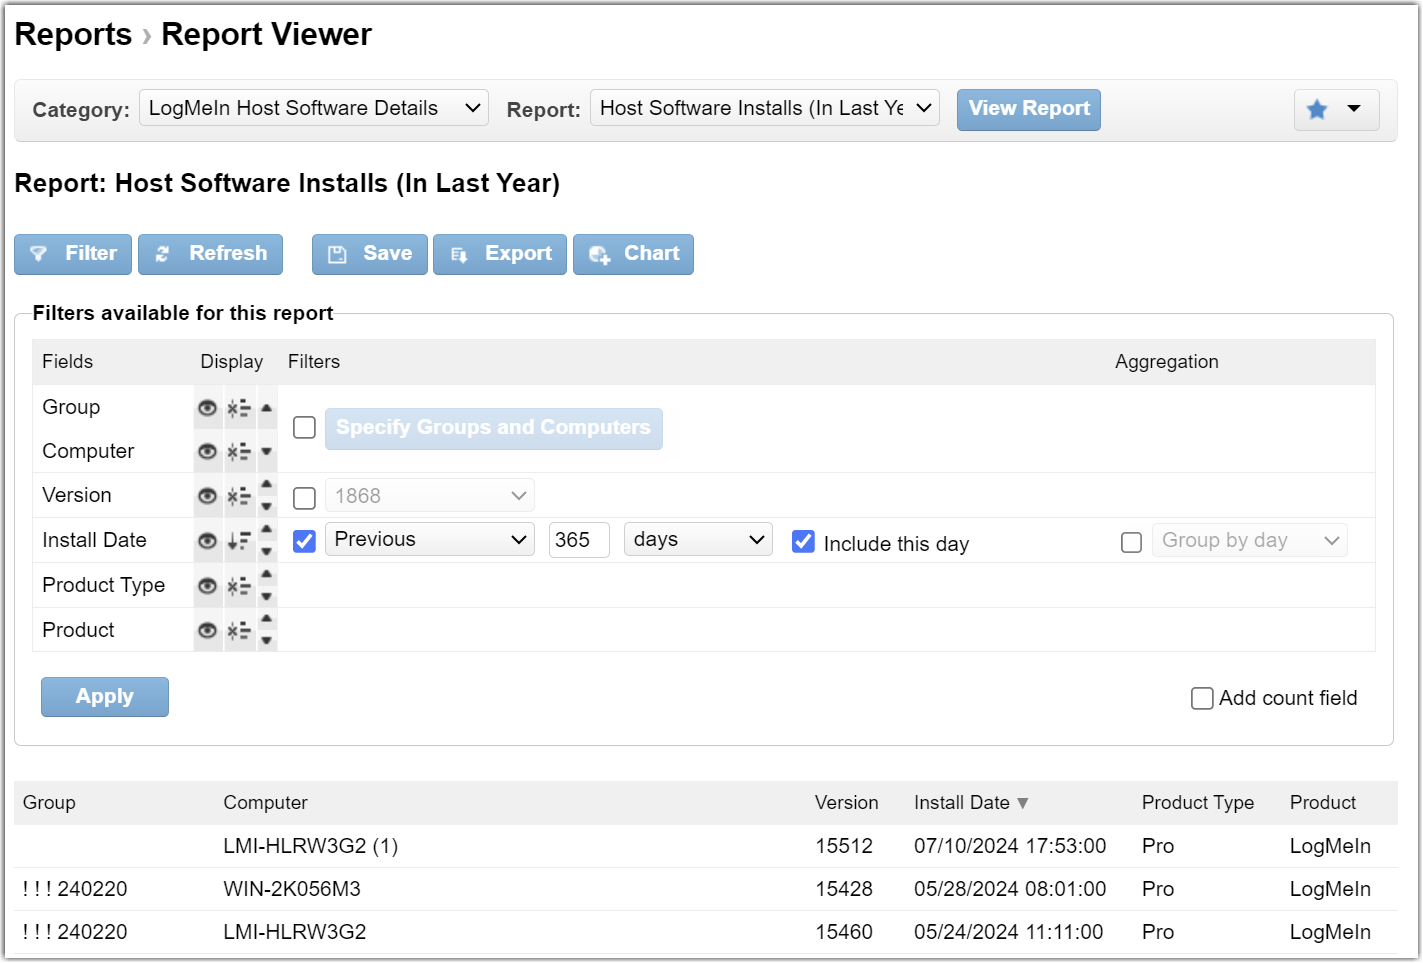Toggle visibility eye for the Product field
This screenshot has width=1423, height=963.
pos(207,631)
